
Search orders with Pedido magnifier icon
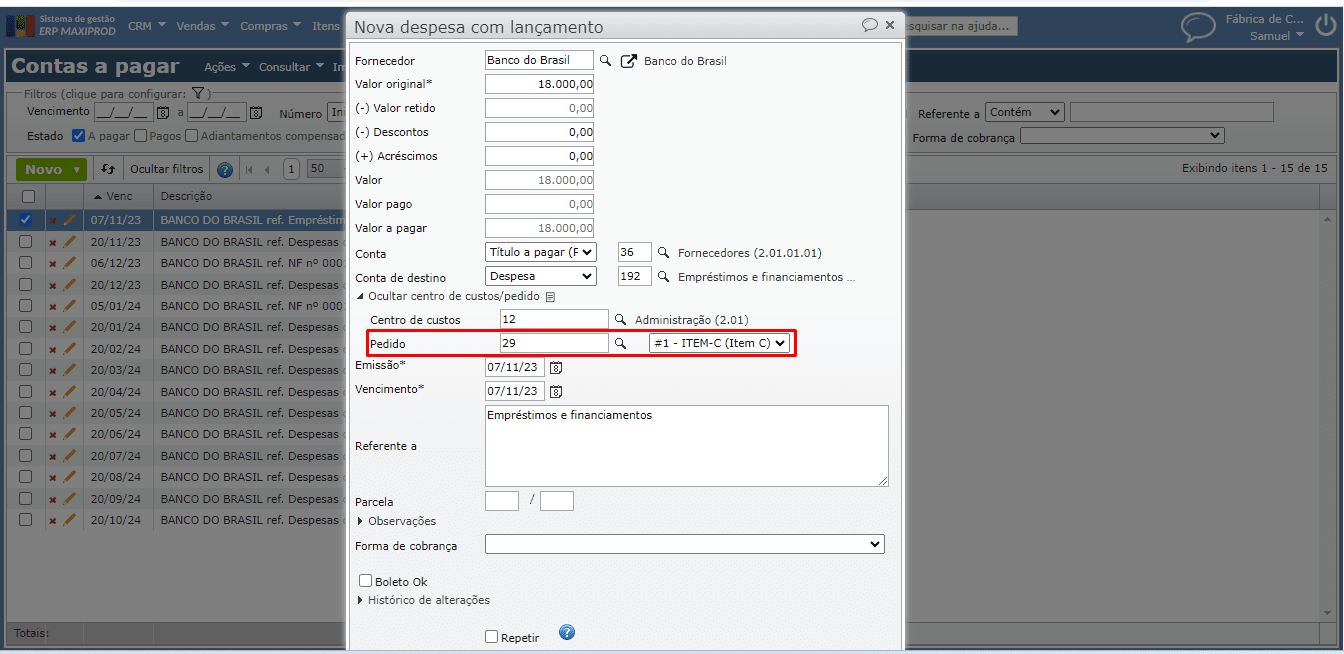pyautogui.click(x=620, y=344)
